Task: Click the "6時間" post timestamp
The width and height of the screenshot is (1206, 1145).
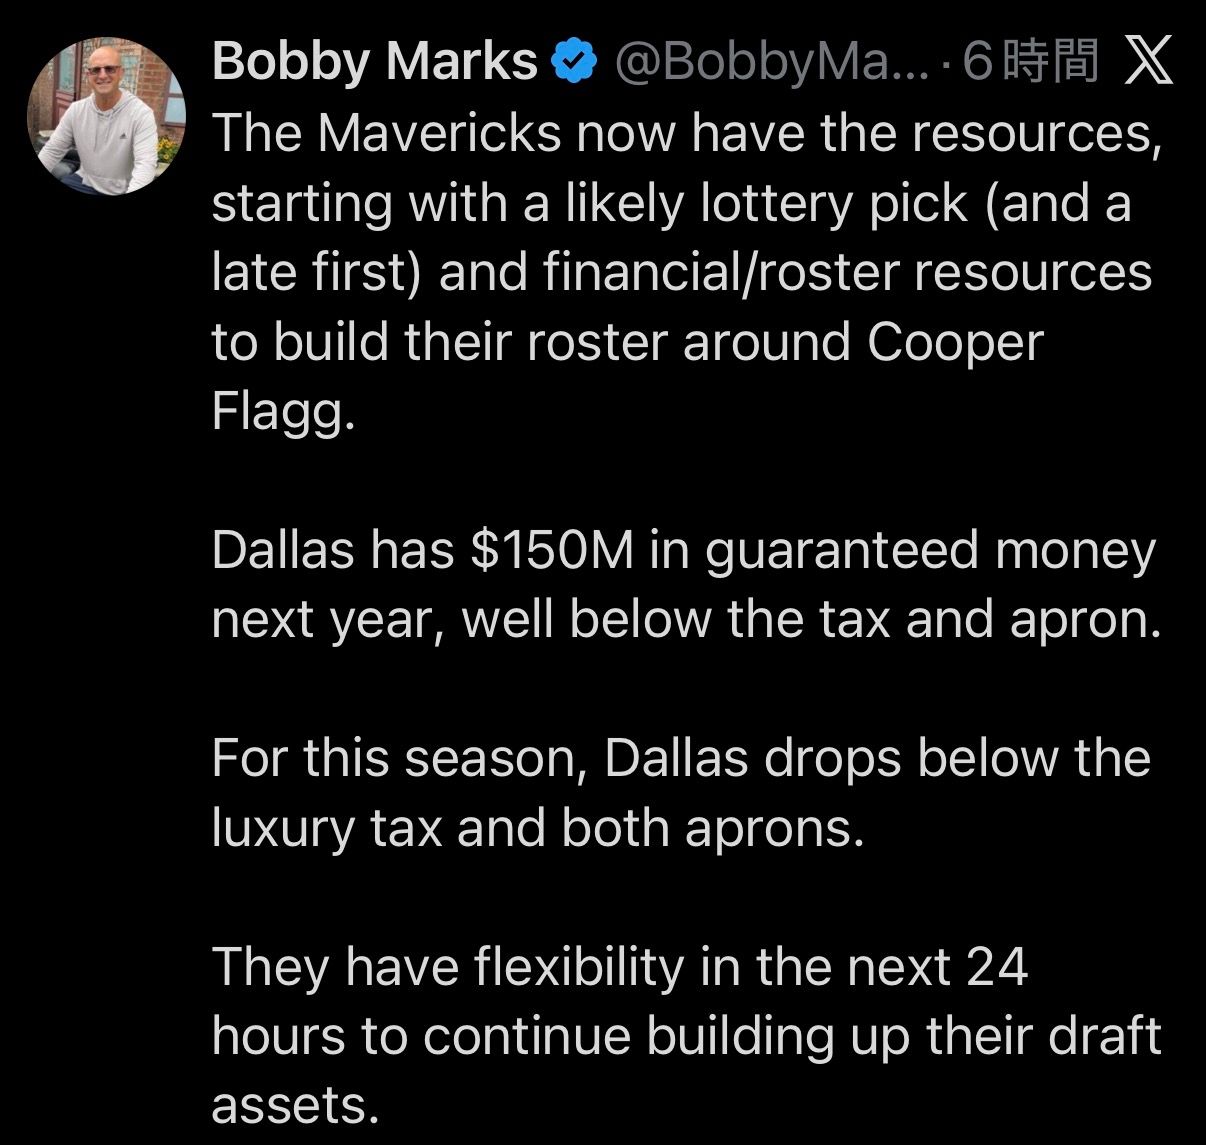Action: 1032,62
